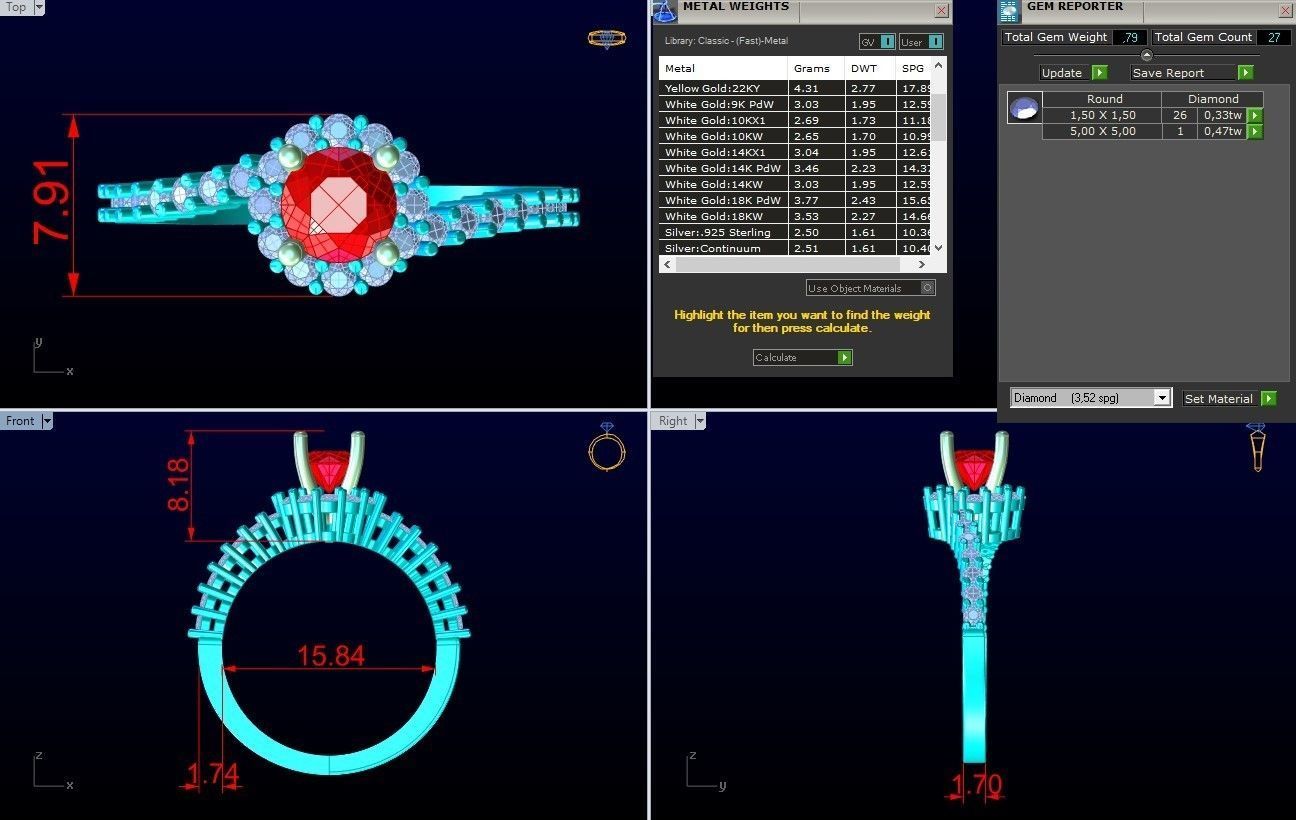Click the Gem Reporter panel icon
The image size is (1296, 820).
(x=1009, y=11)
